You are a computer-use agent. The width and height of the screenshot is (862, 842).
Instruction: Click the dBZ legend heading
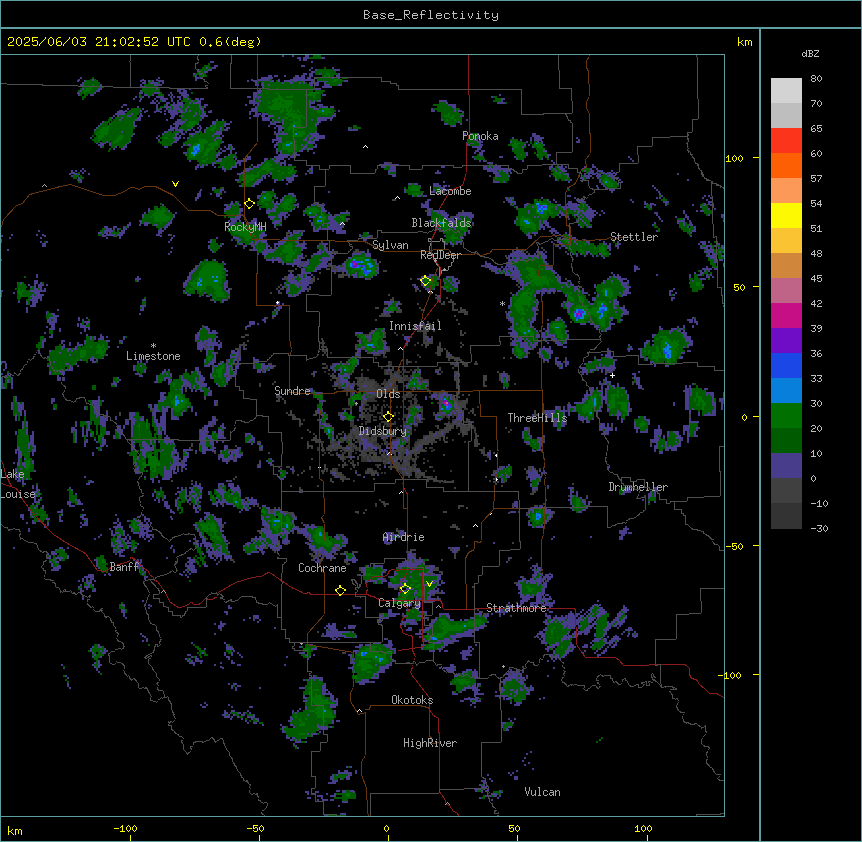click(810, 53)
